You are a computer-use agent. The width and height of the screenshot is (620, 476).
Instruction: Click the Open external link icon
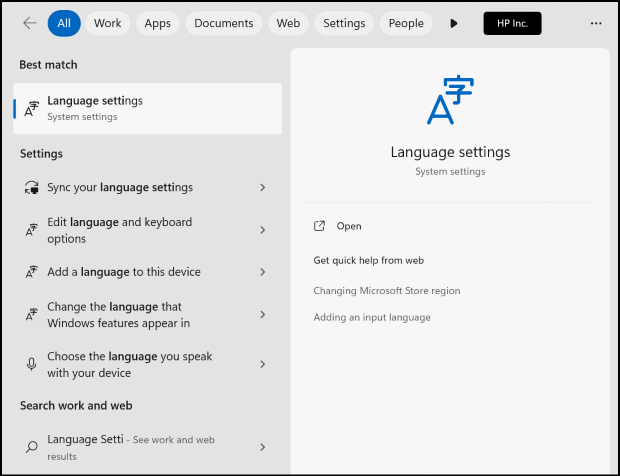[x=320, y=226]
